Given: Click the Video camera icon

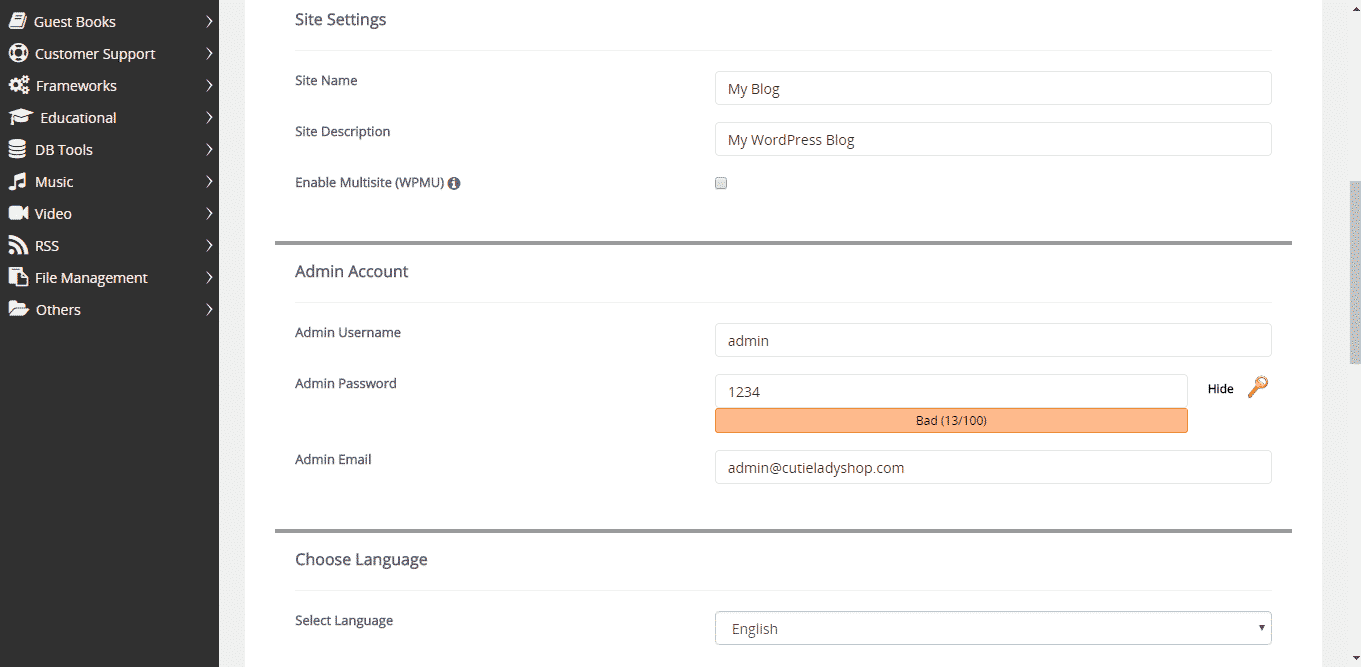Looking at the screenshot, I should [x=17, y=213].
